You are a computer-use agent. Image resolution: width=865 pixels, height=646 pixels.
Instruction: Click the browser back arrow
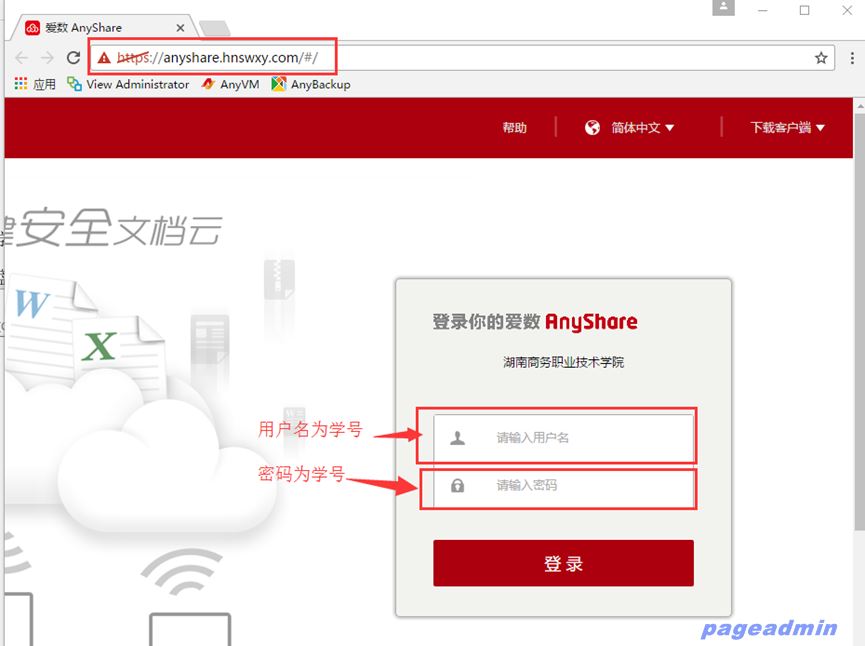(22, 58)
